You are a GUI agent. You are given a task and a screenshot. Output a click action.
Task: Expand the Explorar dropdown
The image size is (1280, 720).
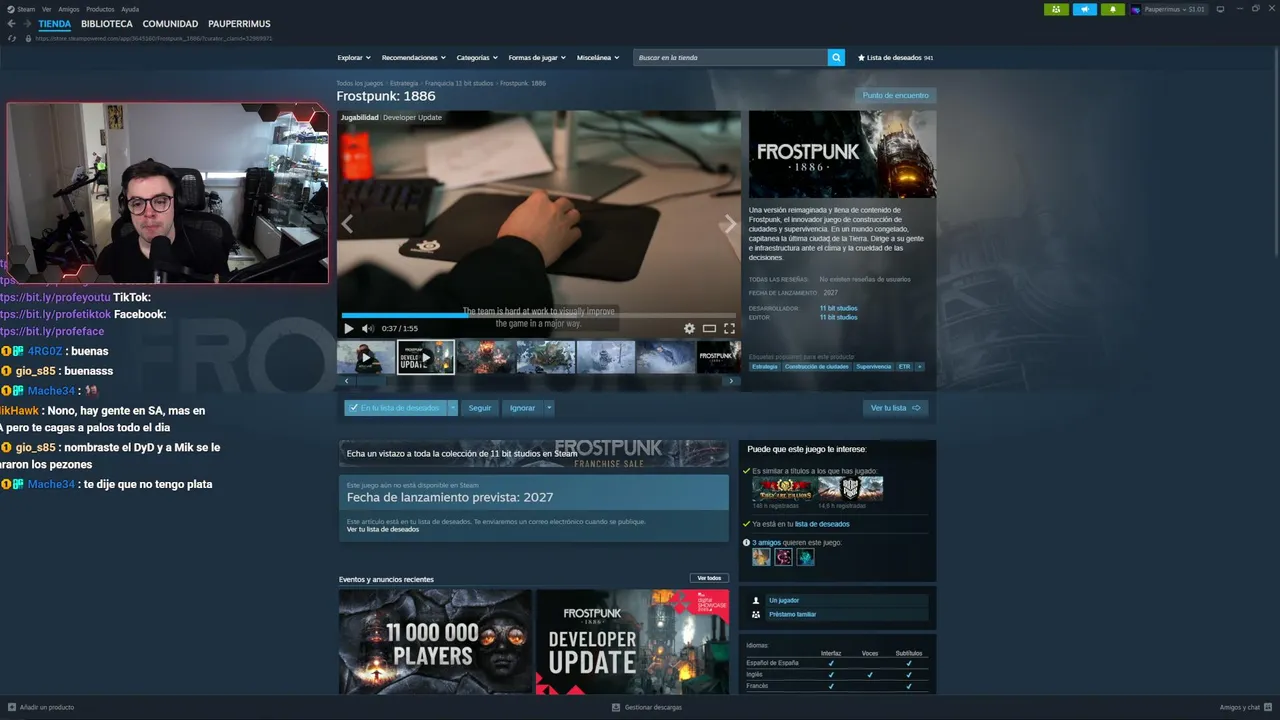[x=354, y=58]
